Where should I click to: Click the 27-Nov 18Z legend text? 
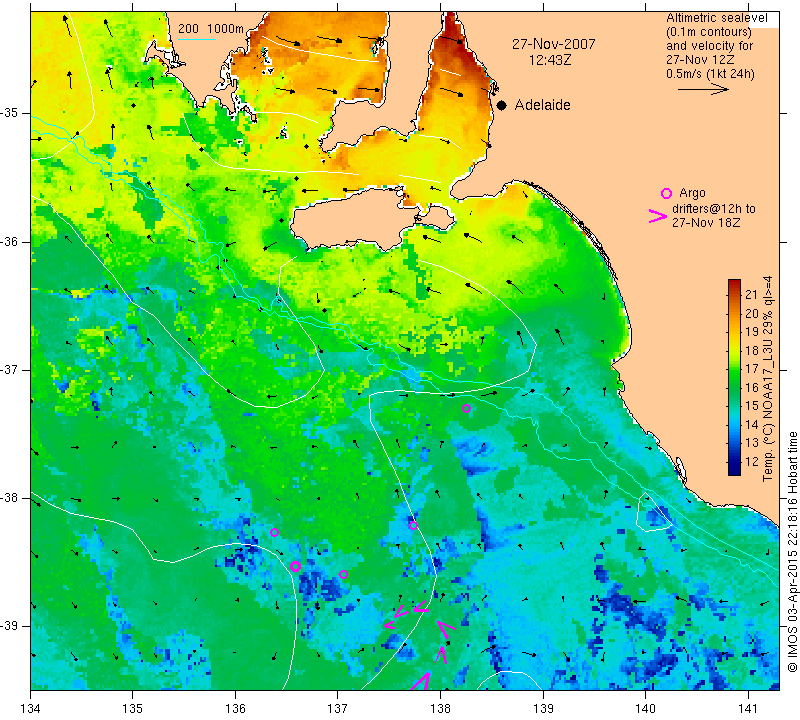(x=706, y=222)
